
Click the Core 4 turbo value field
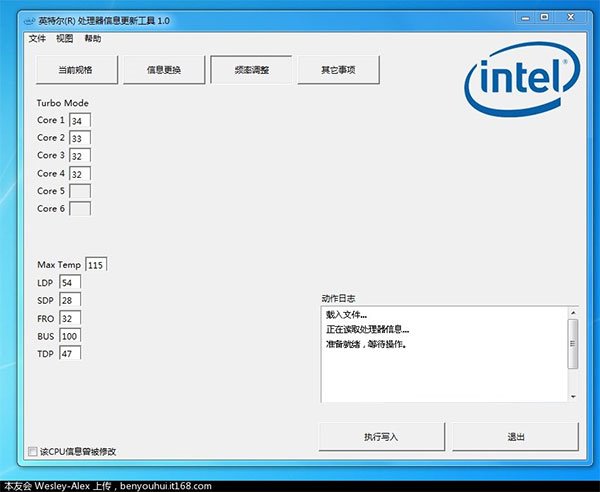click(80, 173)
